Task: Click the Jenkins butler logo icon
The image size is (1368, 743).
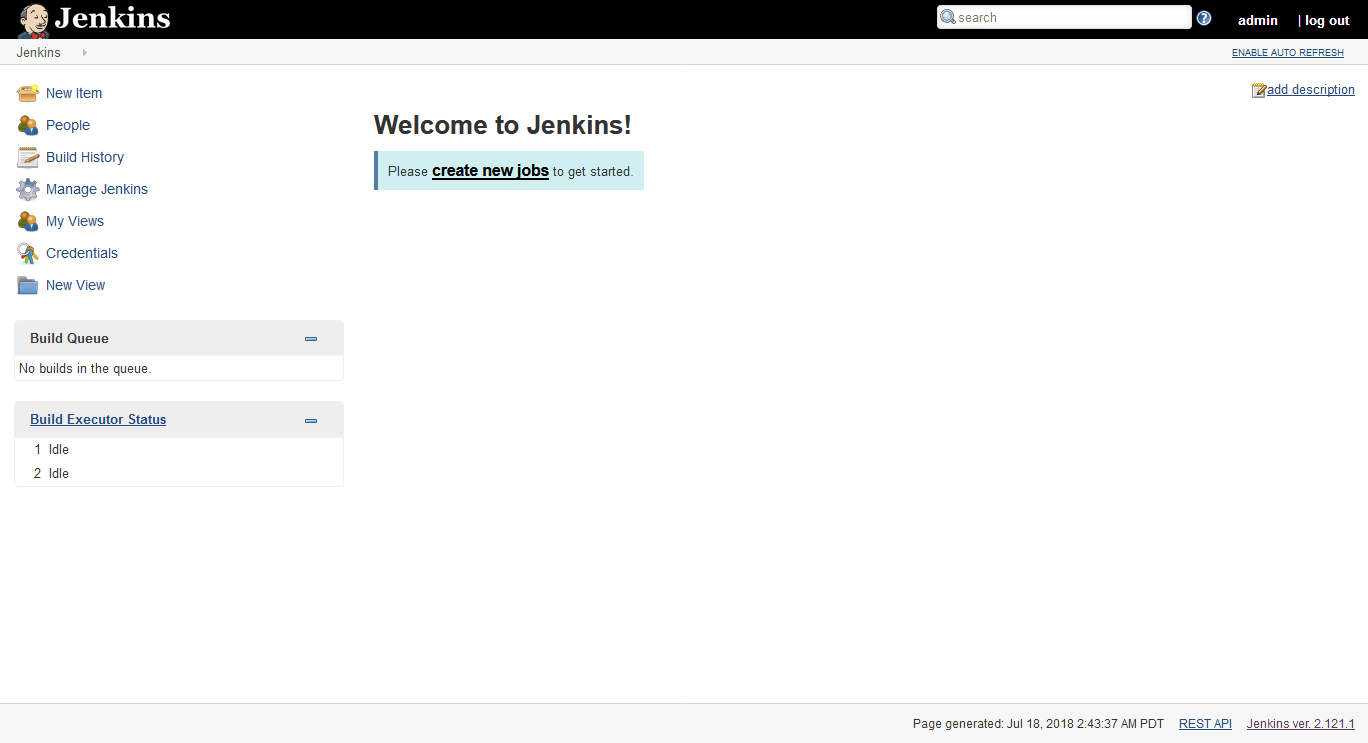Action: click(33, 19)
